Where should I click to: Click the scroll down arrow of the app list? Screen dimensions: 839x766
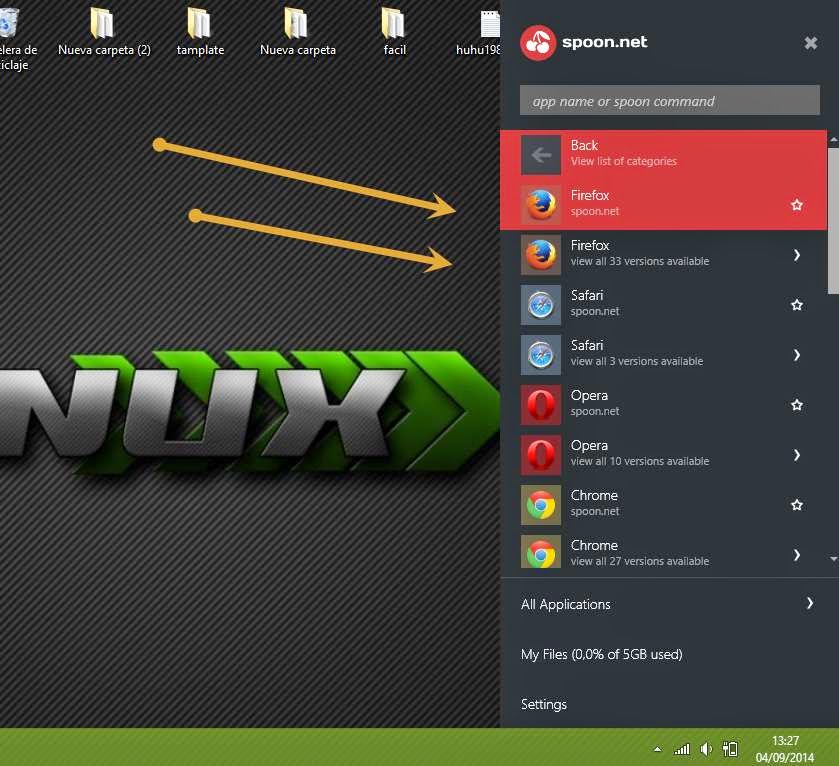(x=833, y=558)
